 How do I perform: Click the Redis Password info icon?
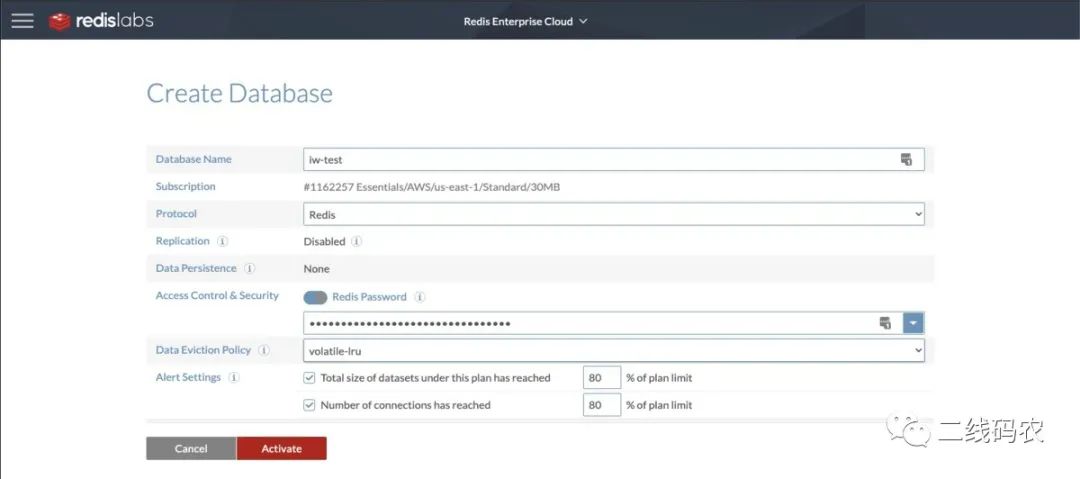click(x=419, y=297)
